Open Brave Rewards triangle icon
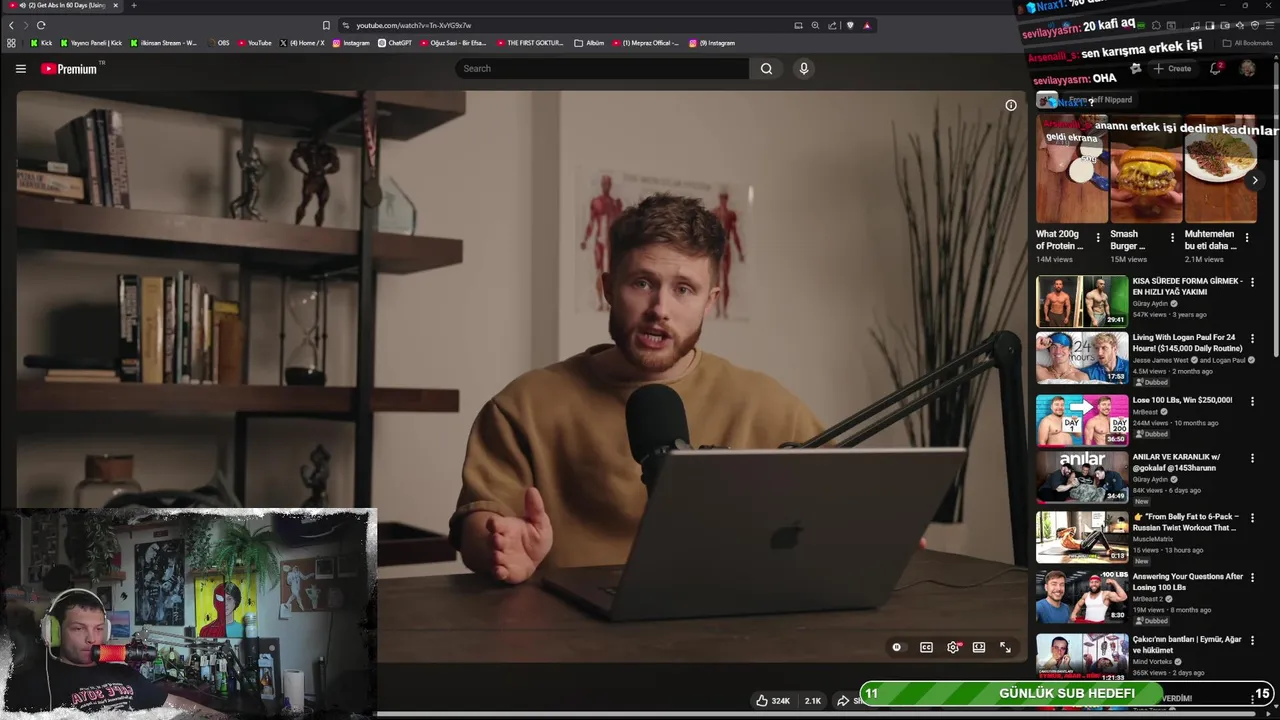 867,25
